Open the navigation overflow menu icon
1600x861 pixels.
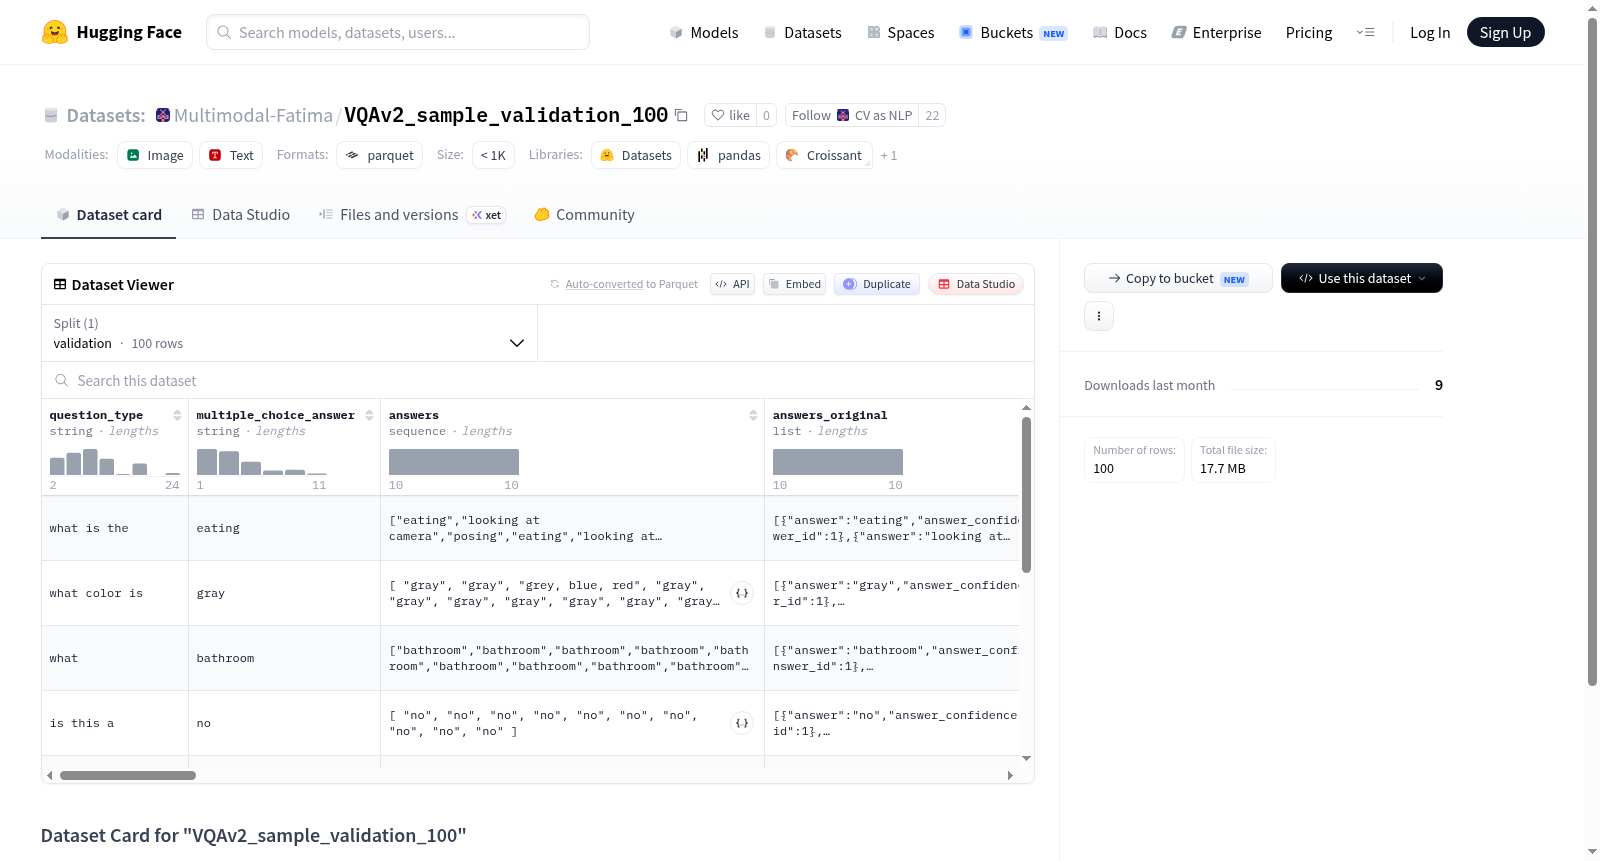tap(1365, 32)
